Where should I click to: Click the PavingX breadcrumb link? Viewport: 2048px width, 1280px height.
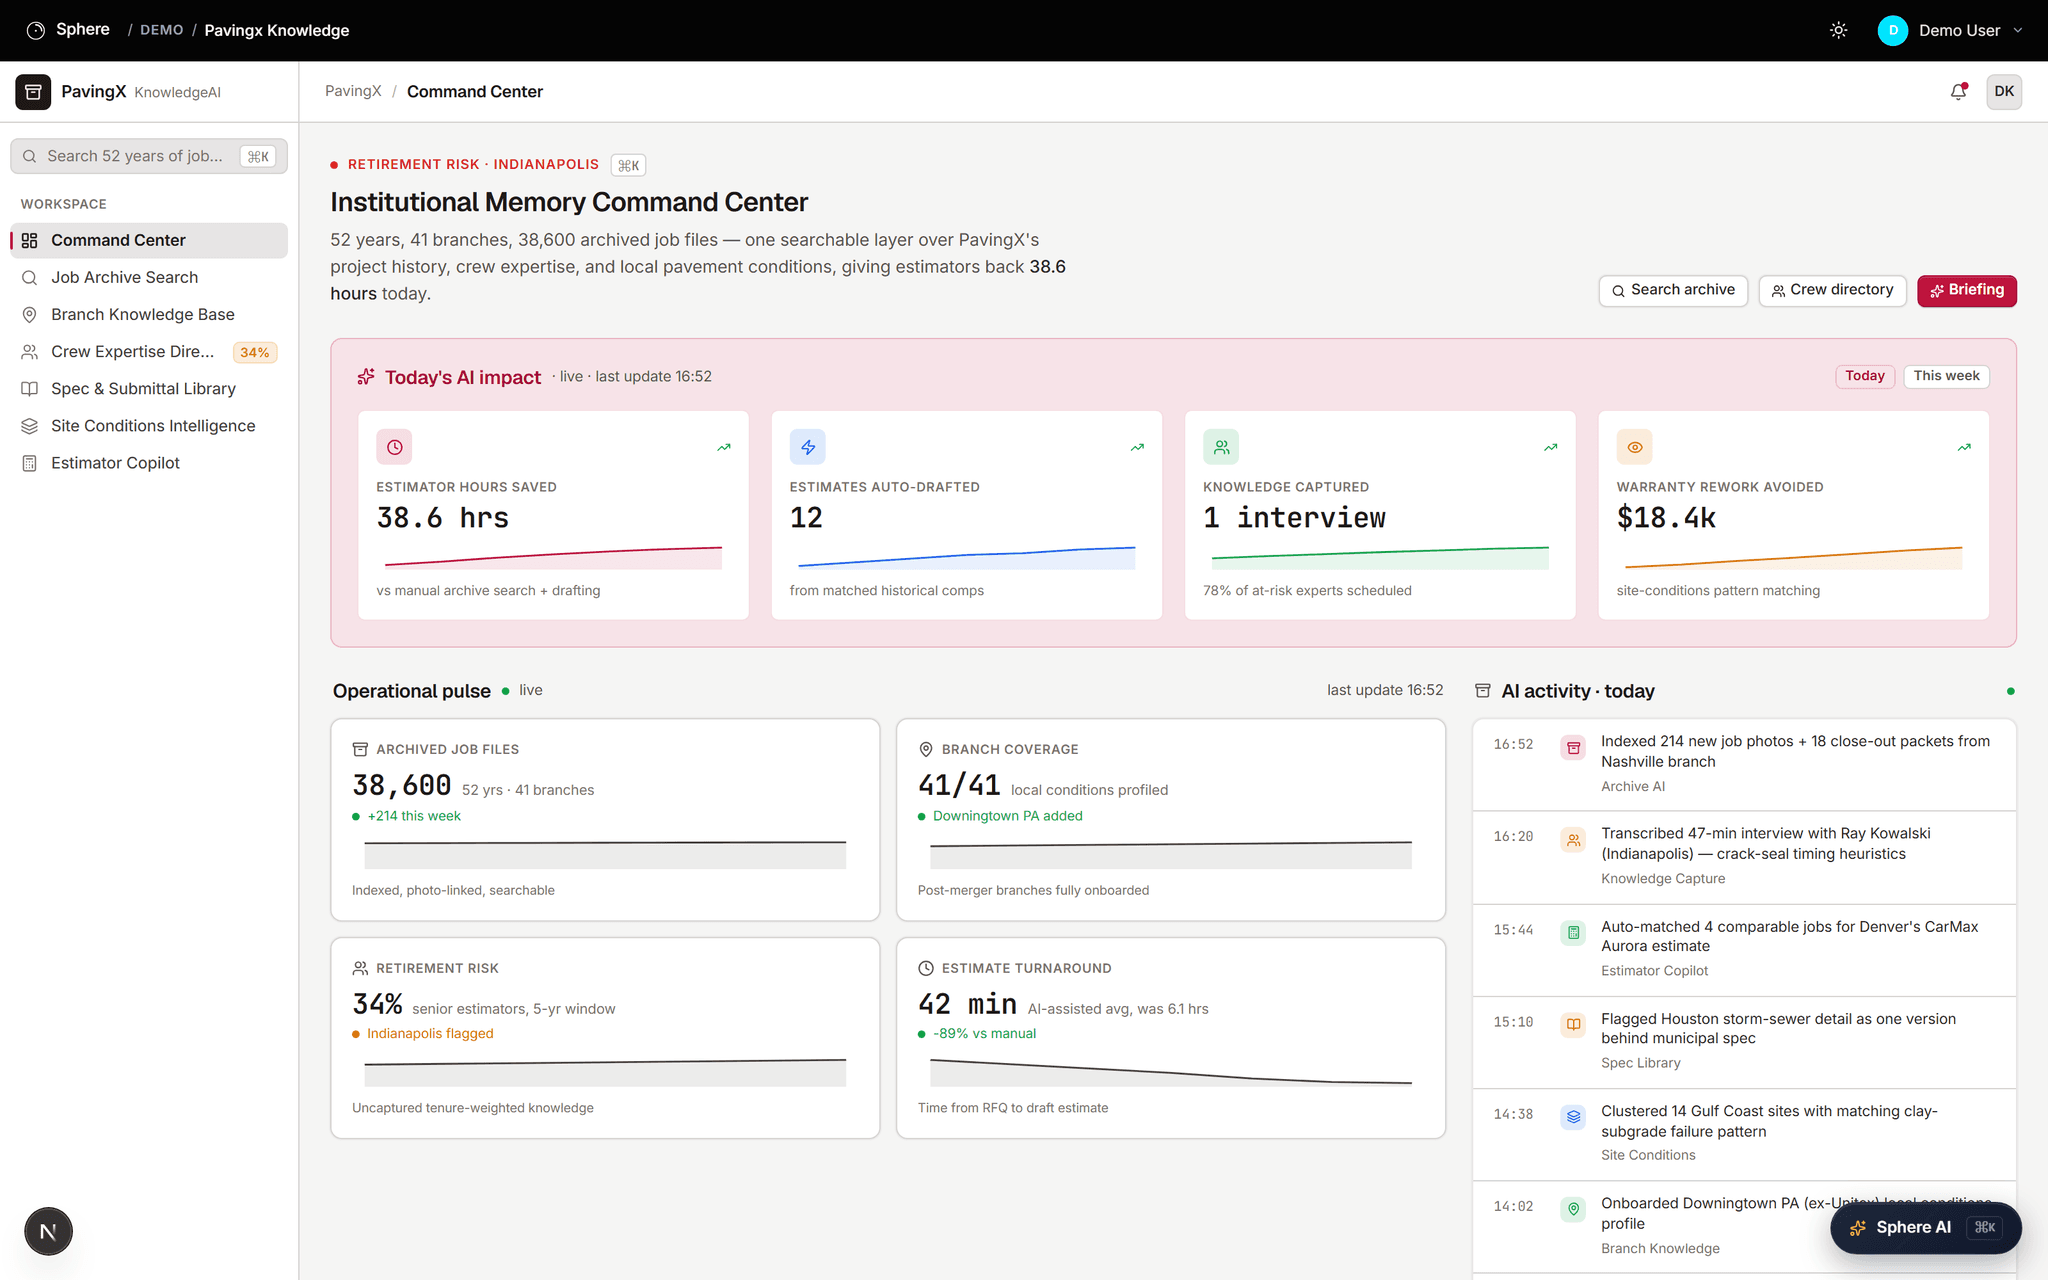[x=353, y=91]
